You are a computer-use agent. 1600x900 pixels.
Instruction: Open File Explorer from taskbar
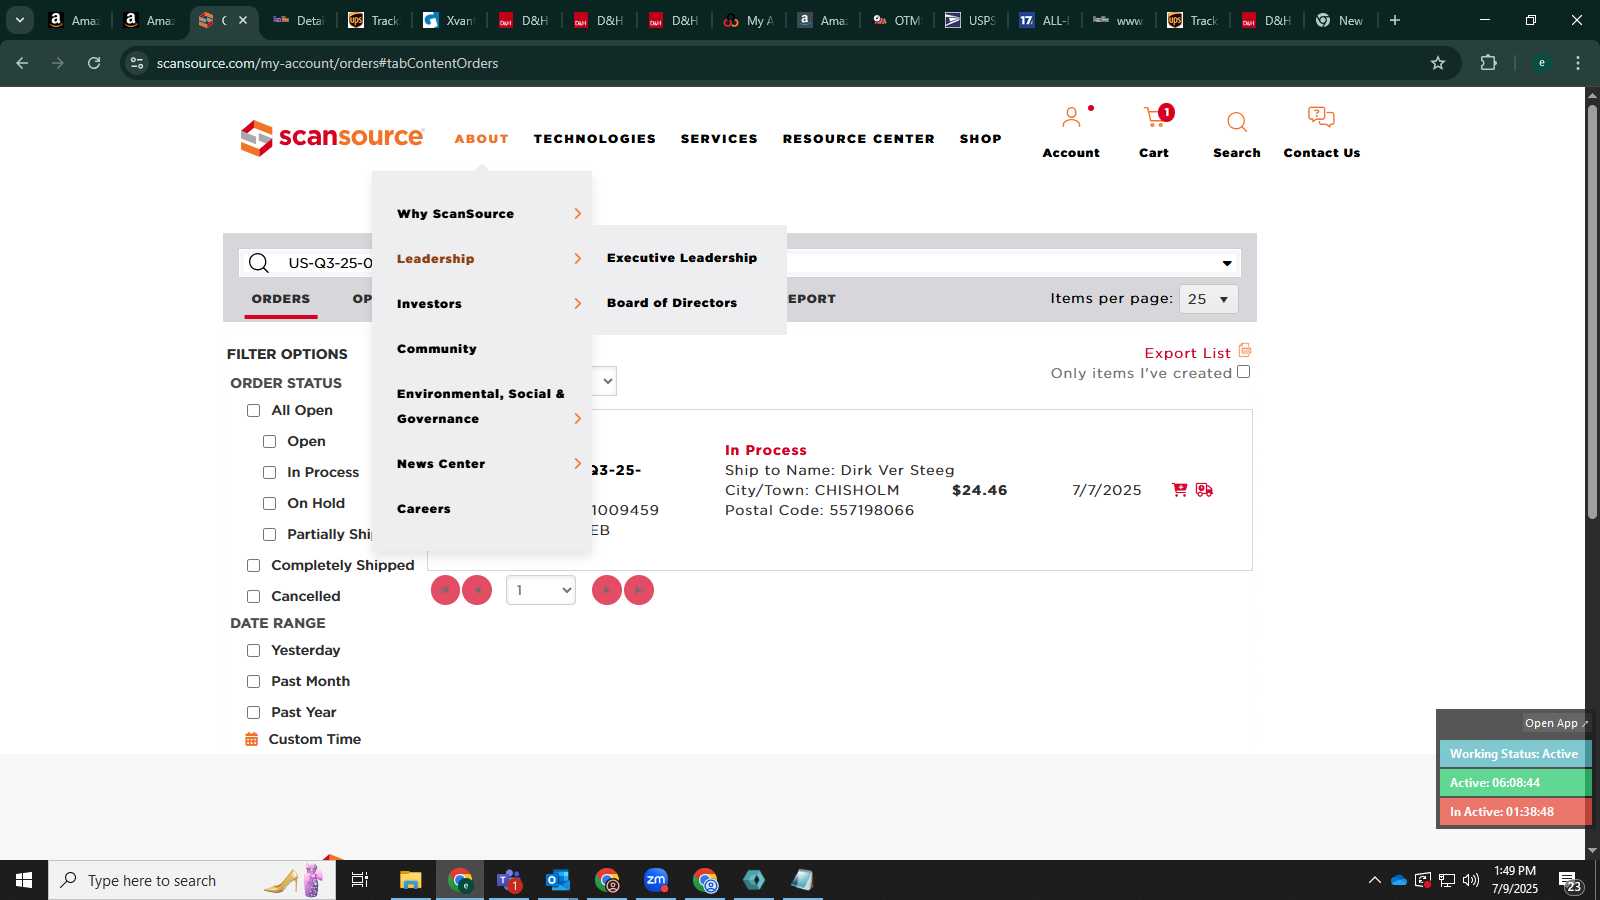coord(411,880)
